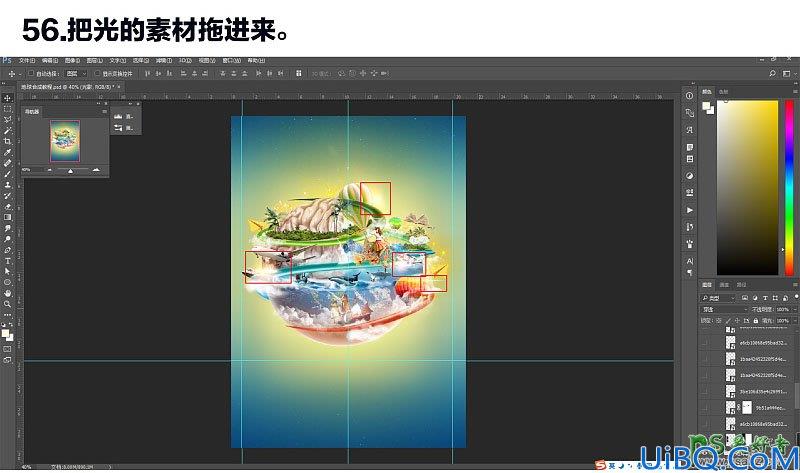Select the Clone Stamp tool

tap(7, 185)
